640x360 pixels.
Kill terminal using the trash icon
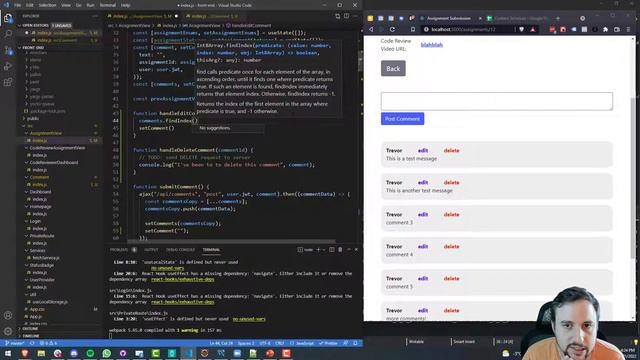(x=340, y=249)
